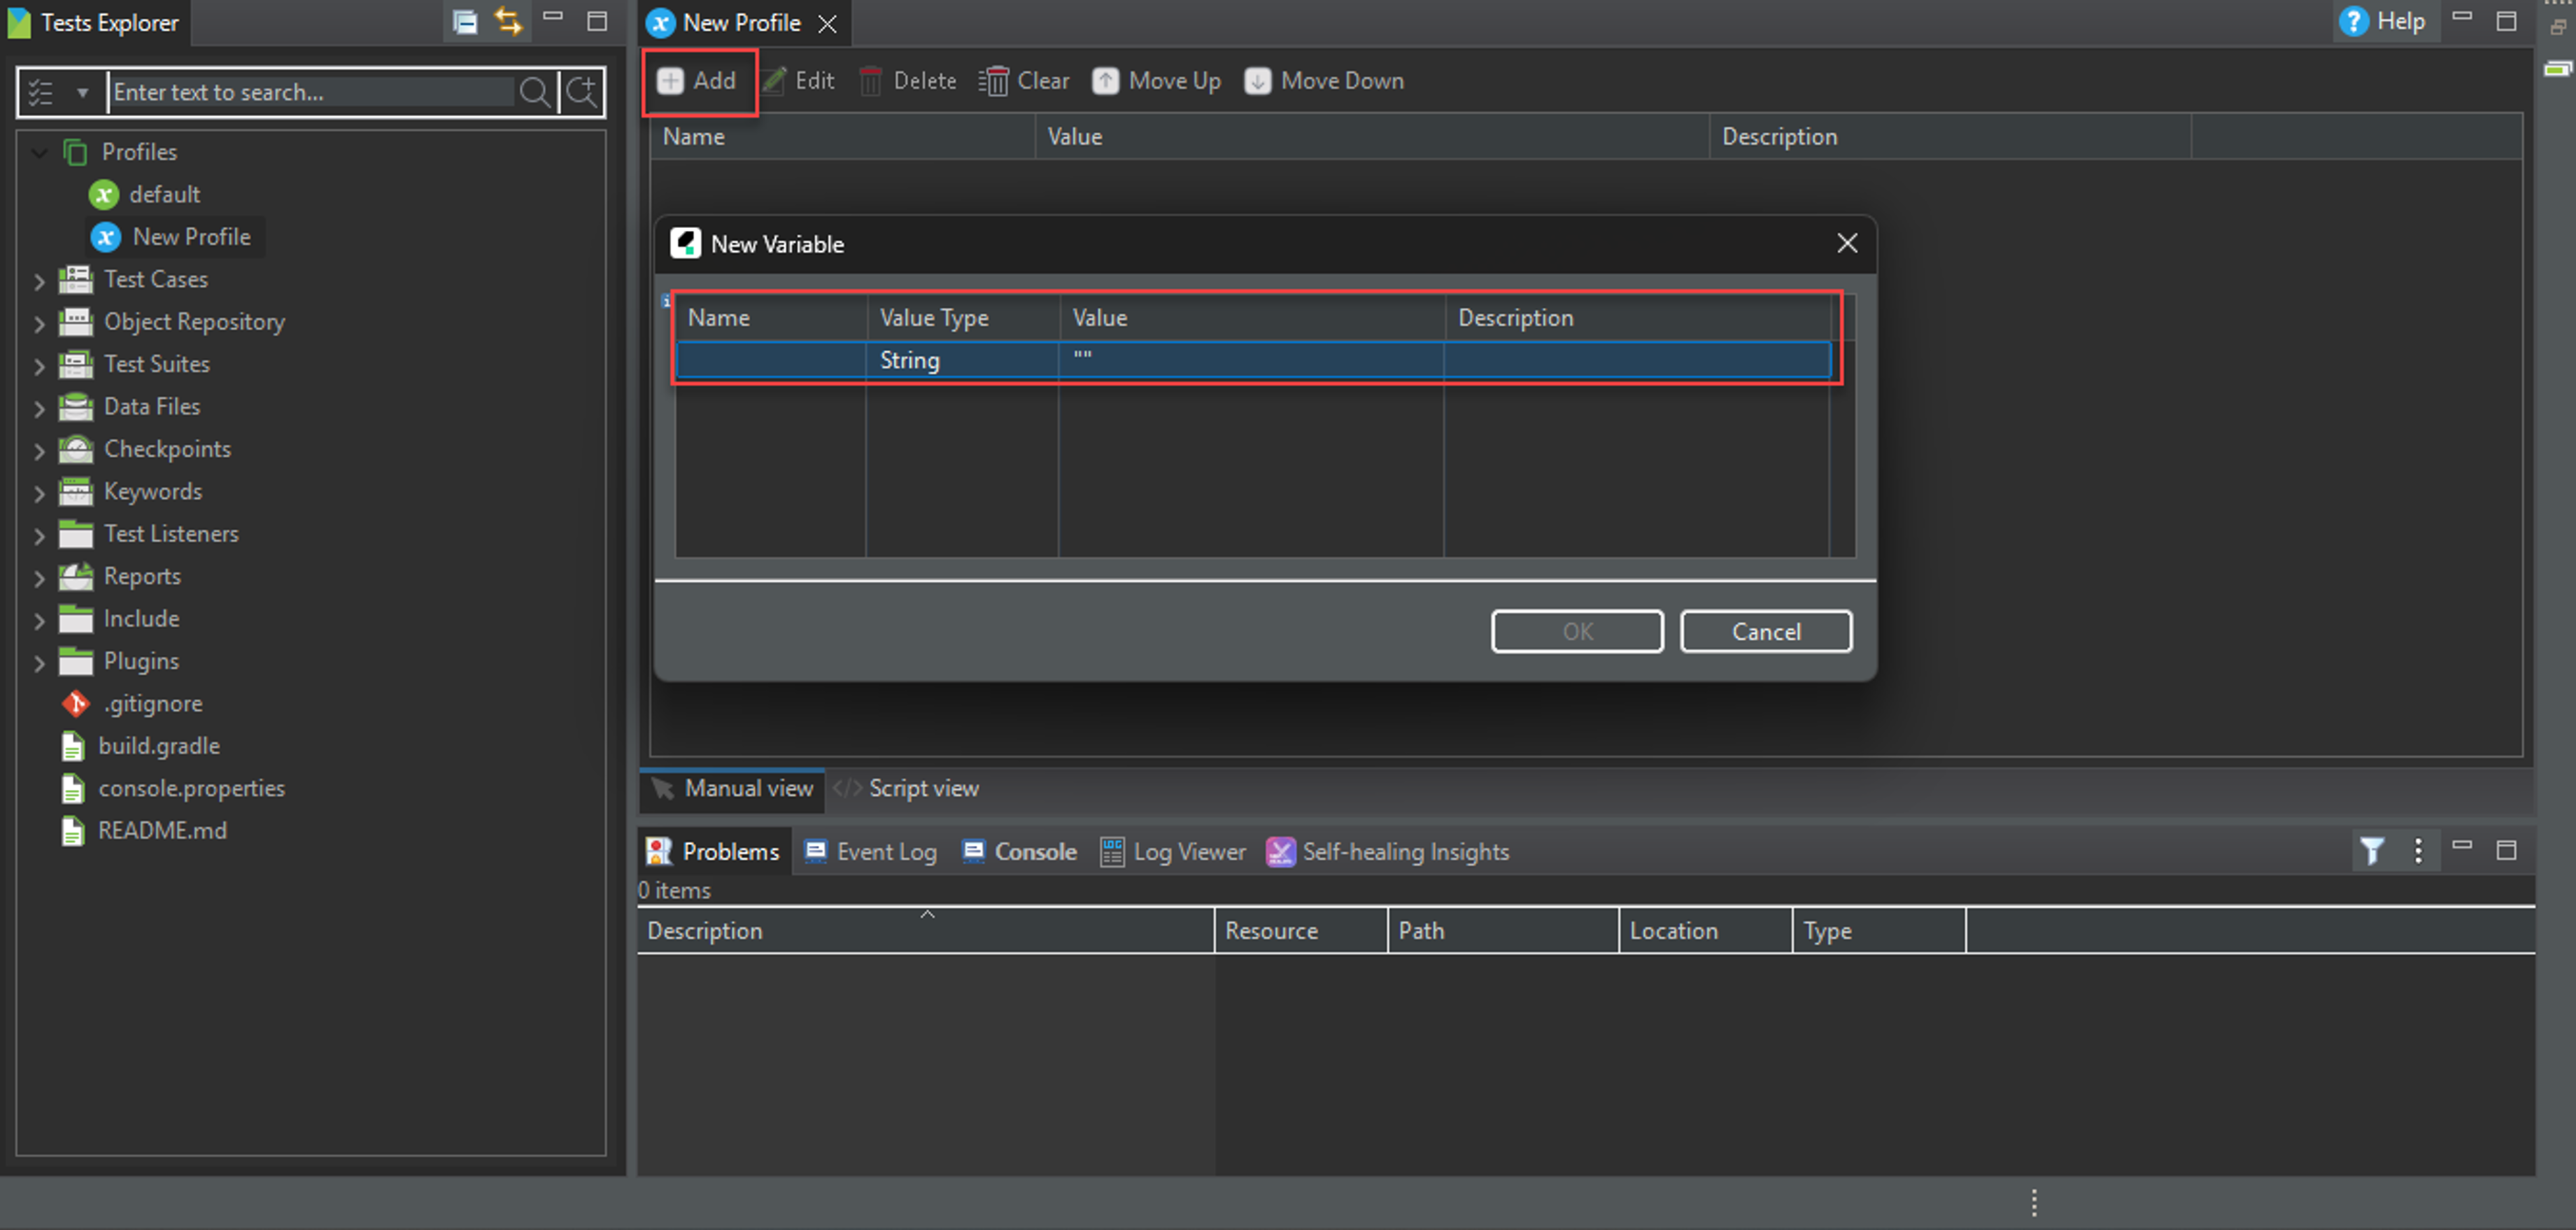Open the search filter dropdown arrow
This screenshot has height=1230, width=2576.
click(83, 92)
